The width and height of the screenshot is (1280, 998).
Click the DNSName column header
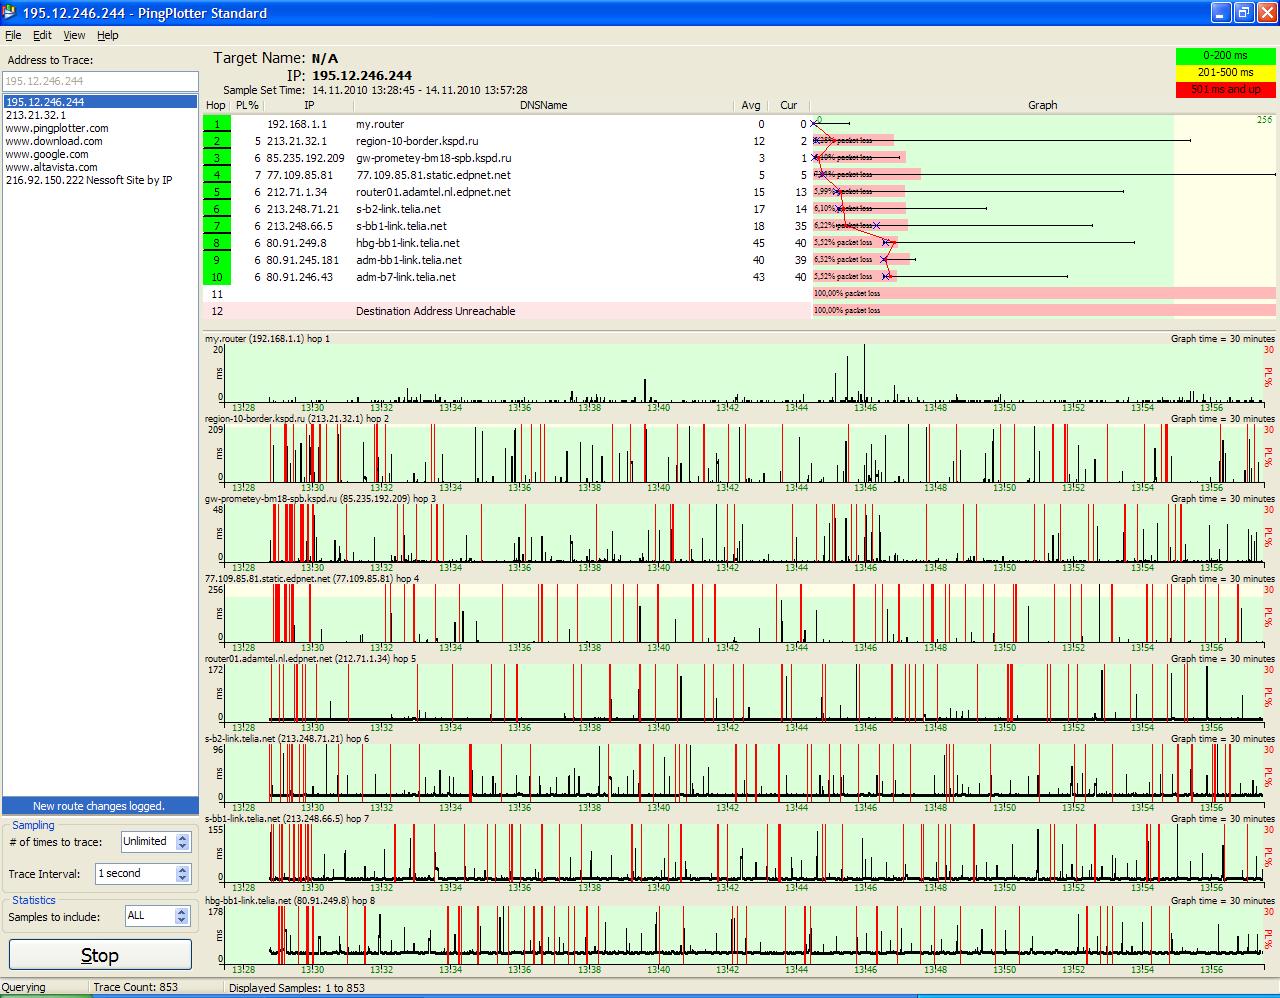(x=544, y=105)
